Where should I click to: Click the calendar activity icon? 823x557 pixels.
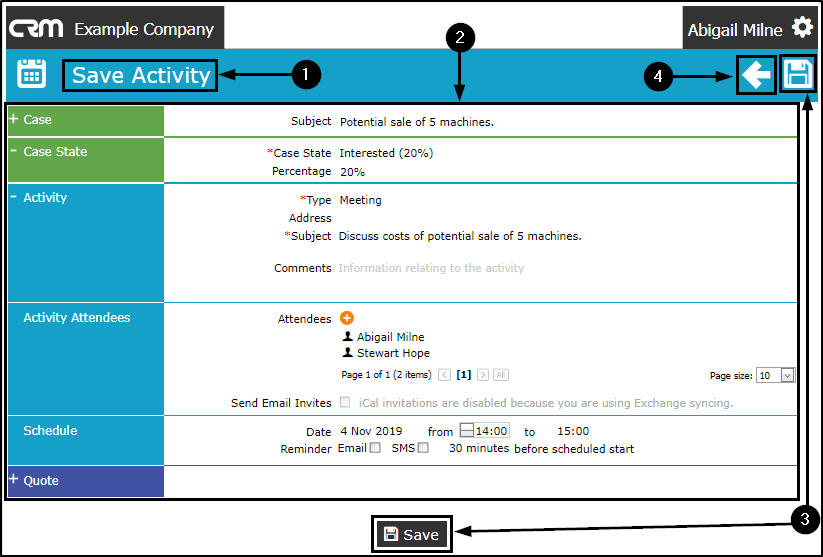[x=32, y=74]
